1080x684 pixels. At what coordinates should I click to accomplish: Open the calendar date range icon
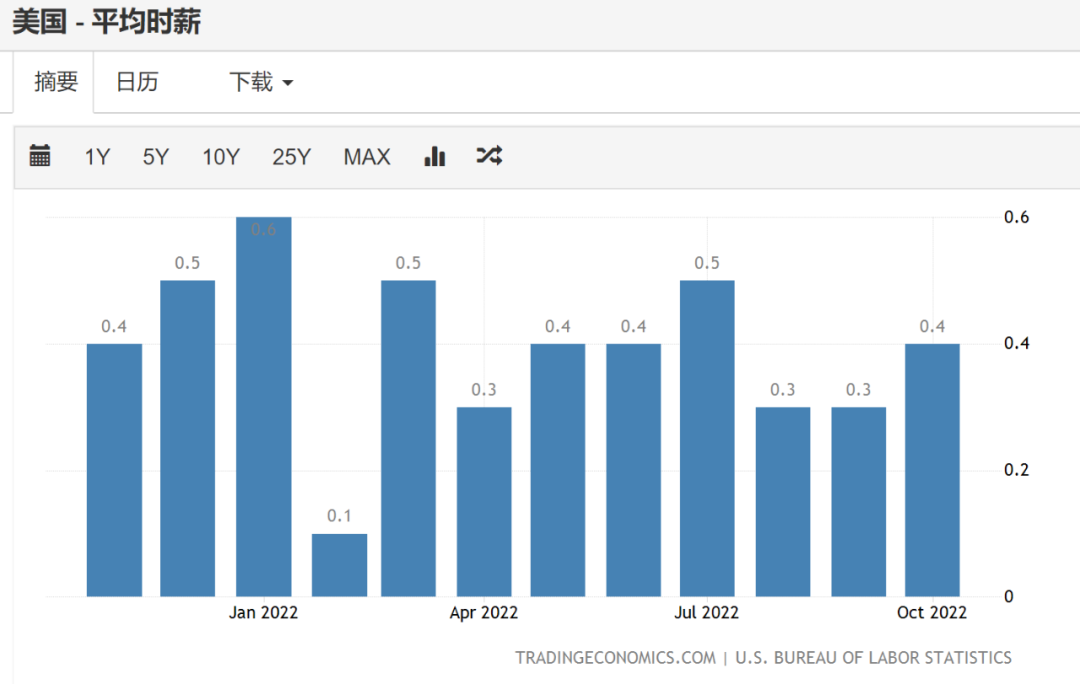point(40,156)
